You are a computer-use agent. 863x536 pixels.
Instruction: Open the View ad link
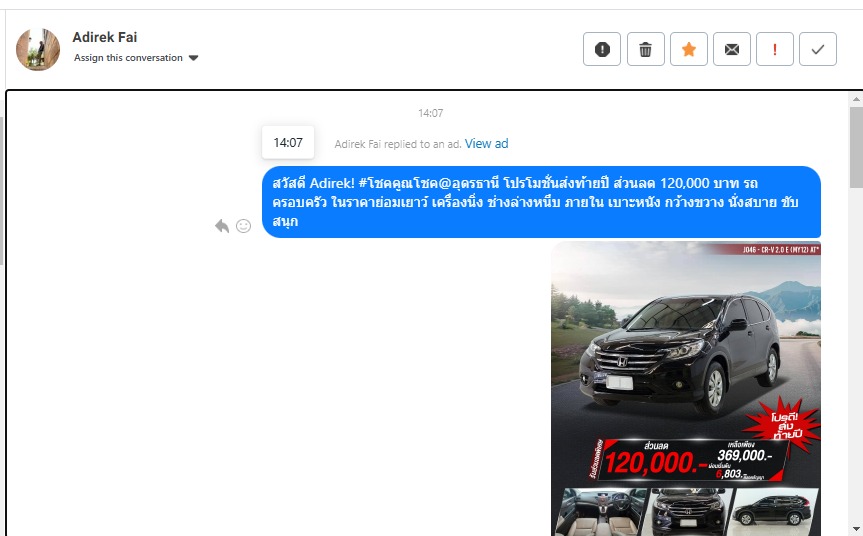(x=487, y=144)
